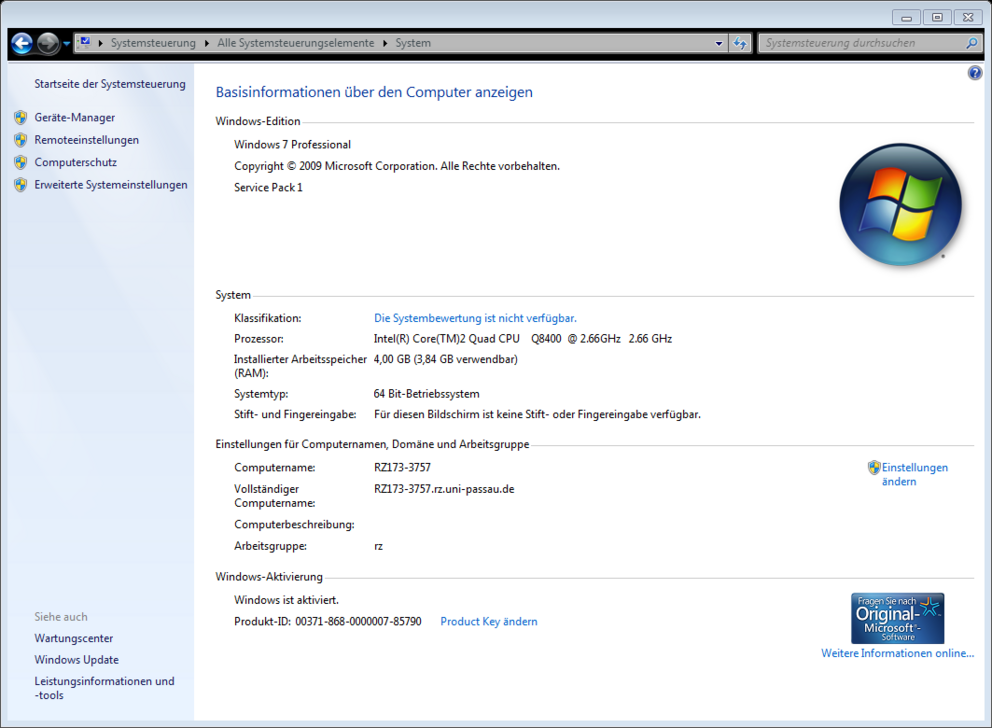Select System breadcrumb

(413, 44)
